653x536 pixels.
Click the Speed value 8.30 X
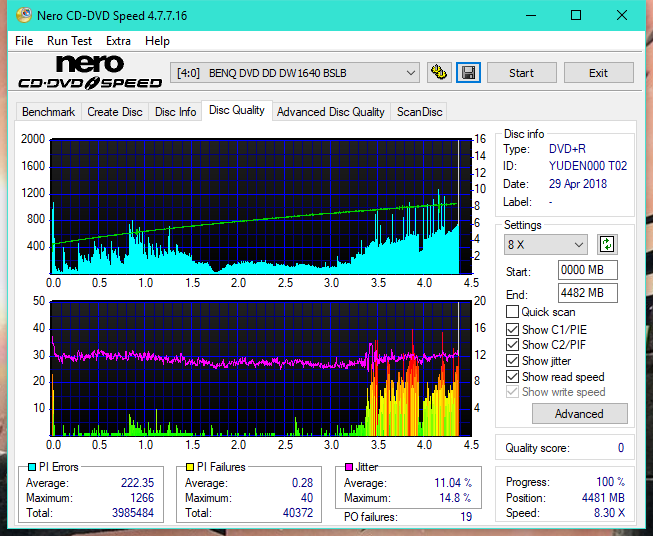click(609, 513)
